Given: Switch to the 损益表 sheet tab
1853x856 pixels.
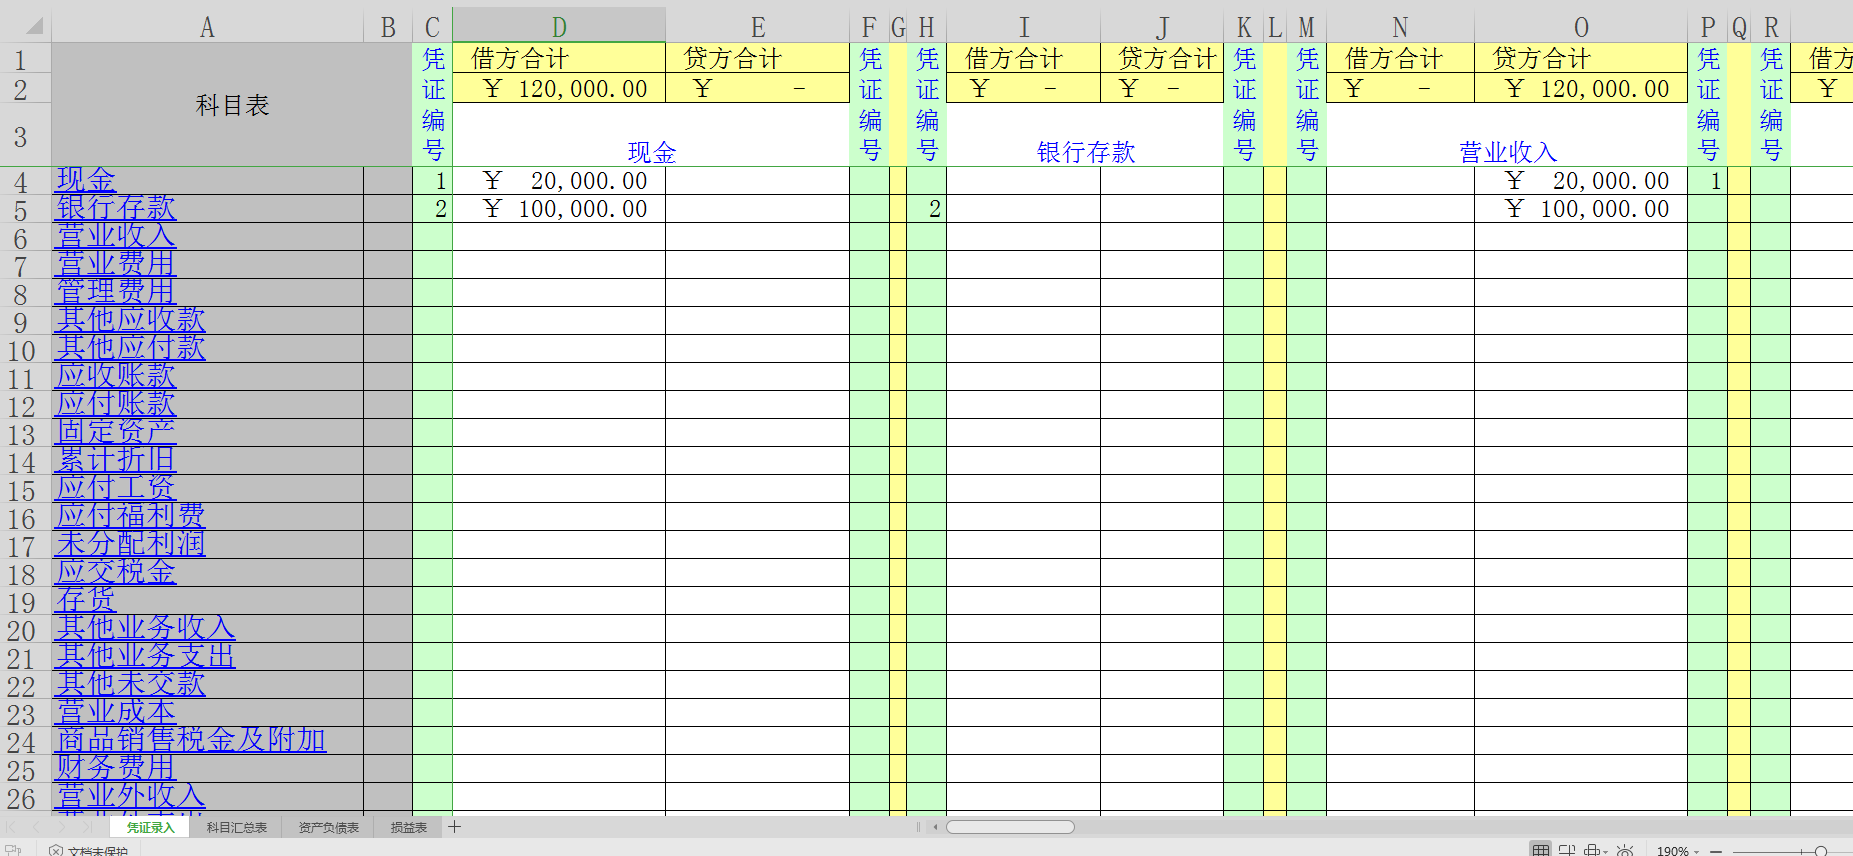Looking at the screenshot, I should pos(408,827).
